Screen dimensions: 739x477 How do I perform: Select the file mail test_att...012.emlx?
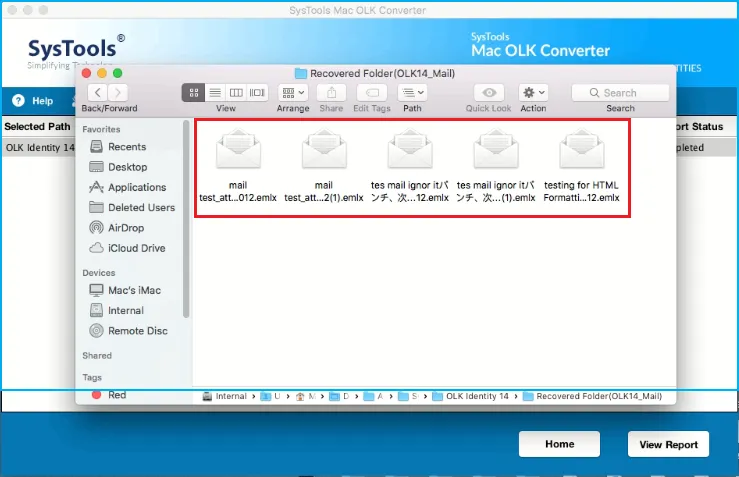pos(238,165)
